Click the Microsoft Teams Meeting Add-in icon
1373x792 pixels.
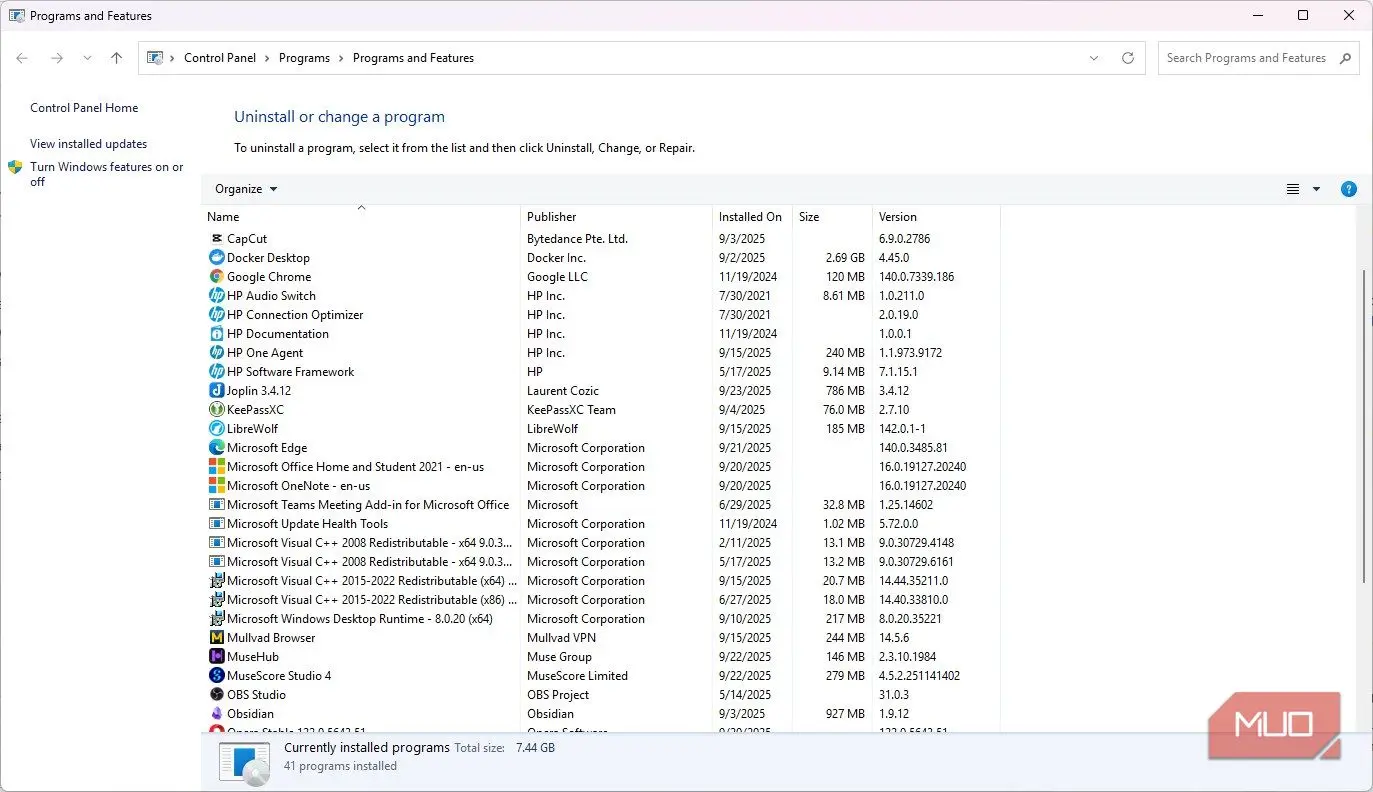(x=217, y=505)
